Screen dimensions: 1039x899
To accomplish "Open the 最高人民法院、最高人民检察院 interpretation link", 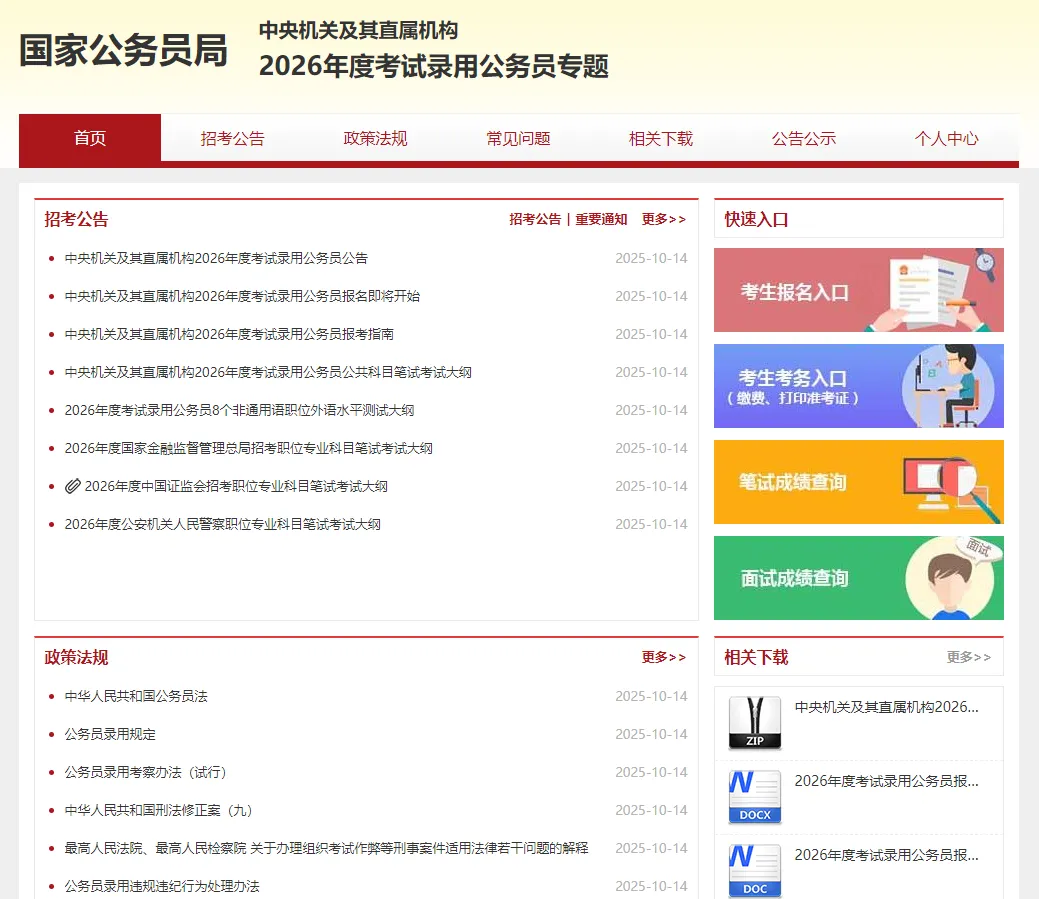I will pyautogui.click(x=326, y=848).
